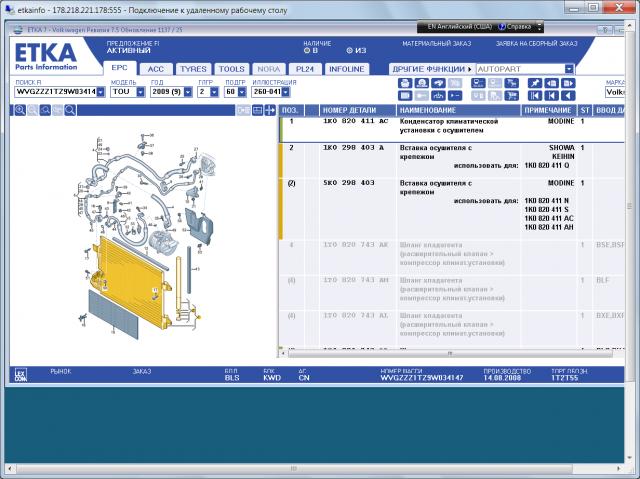This screenshot has height=479, width=640.
Task: Expand the ДРУГИЕ ФУНКЦИИ menu
Action: click(x=432, y=69)
